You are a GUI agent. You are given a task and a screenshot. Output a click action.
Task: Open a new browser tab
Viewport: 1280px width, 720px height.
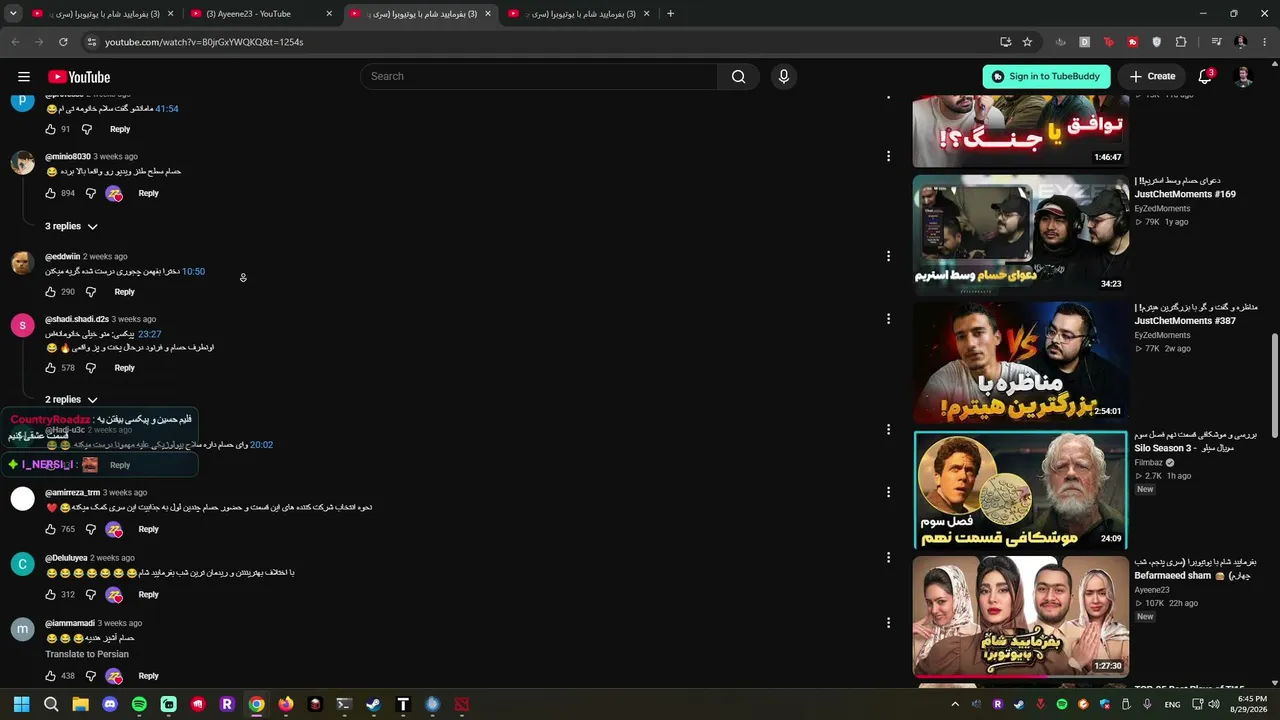(670, 14)
